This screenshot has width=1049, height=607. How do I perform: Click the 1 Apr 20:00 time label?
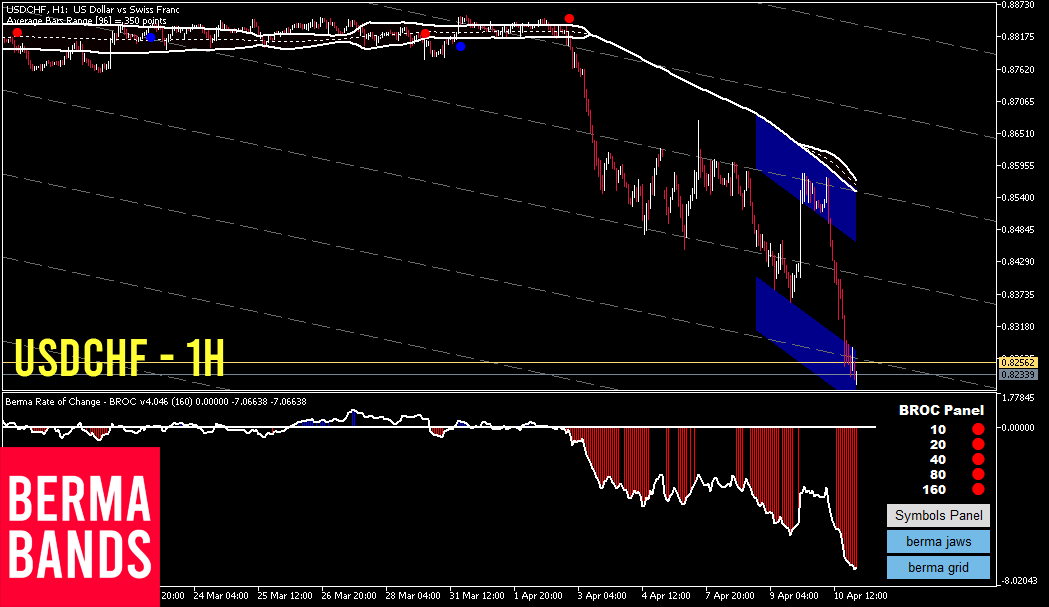[x=538, y=596]
